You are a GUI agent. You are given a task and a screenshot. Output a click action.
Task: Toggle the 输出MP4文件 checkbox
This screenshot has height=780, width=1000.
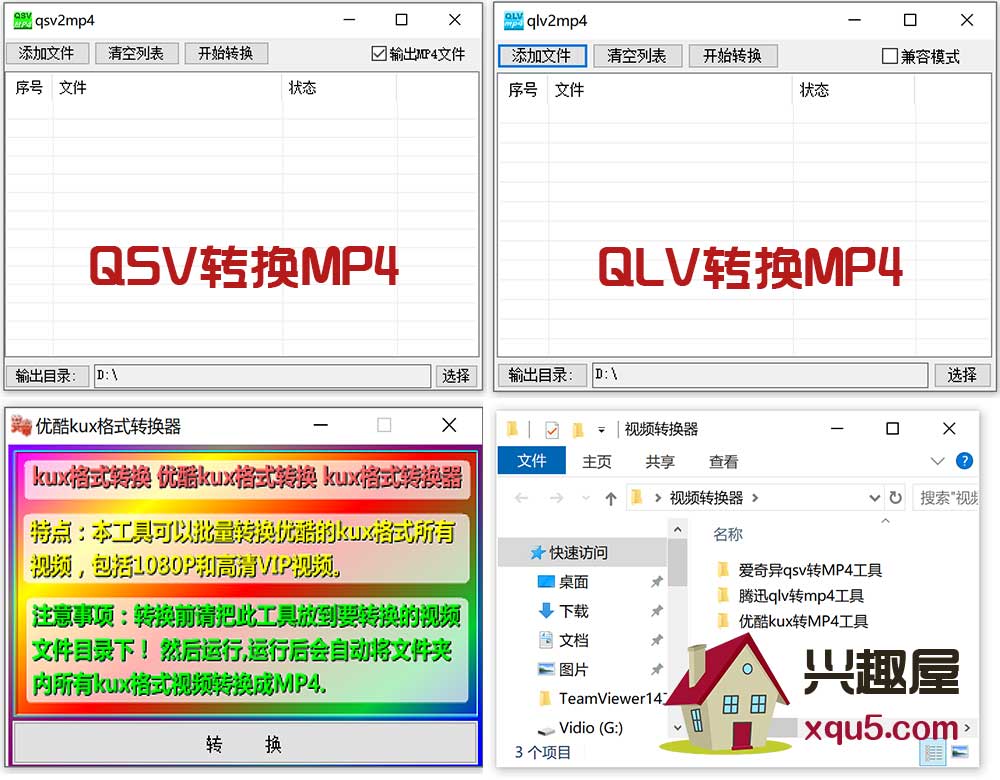click(379, 54)
